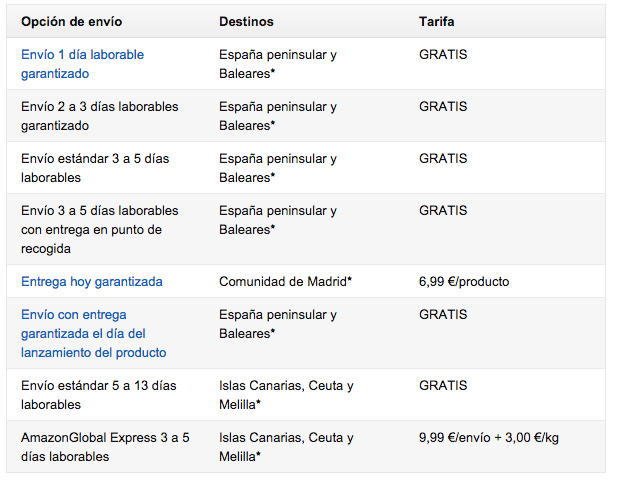Click GRATIS in the Envío 1 día laborable row
Image resolution: width=620 pixels, height=481 pixels.
click(x=443, y=54)
